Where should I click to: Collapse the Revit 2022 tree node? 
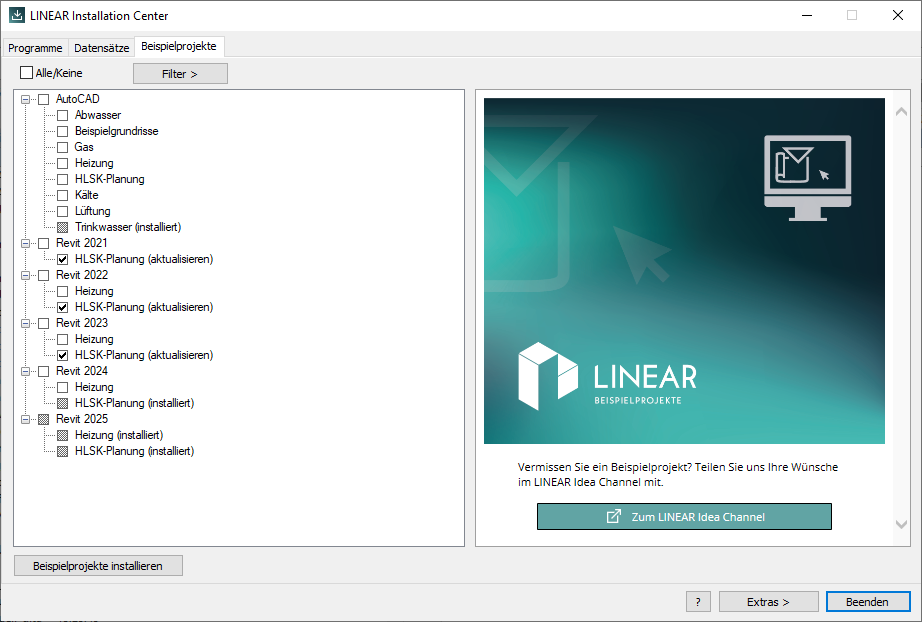[x=25, y=275]
